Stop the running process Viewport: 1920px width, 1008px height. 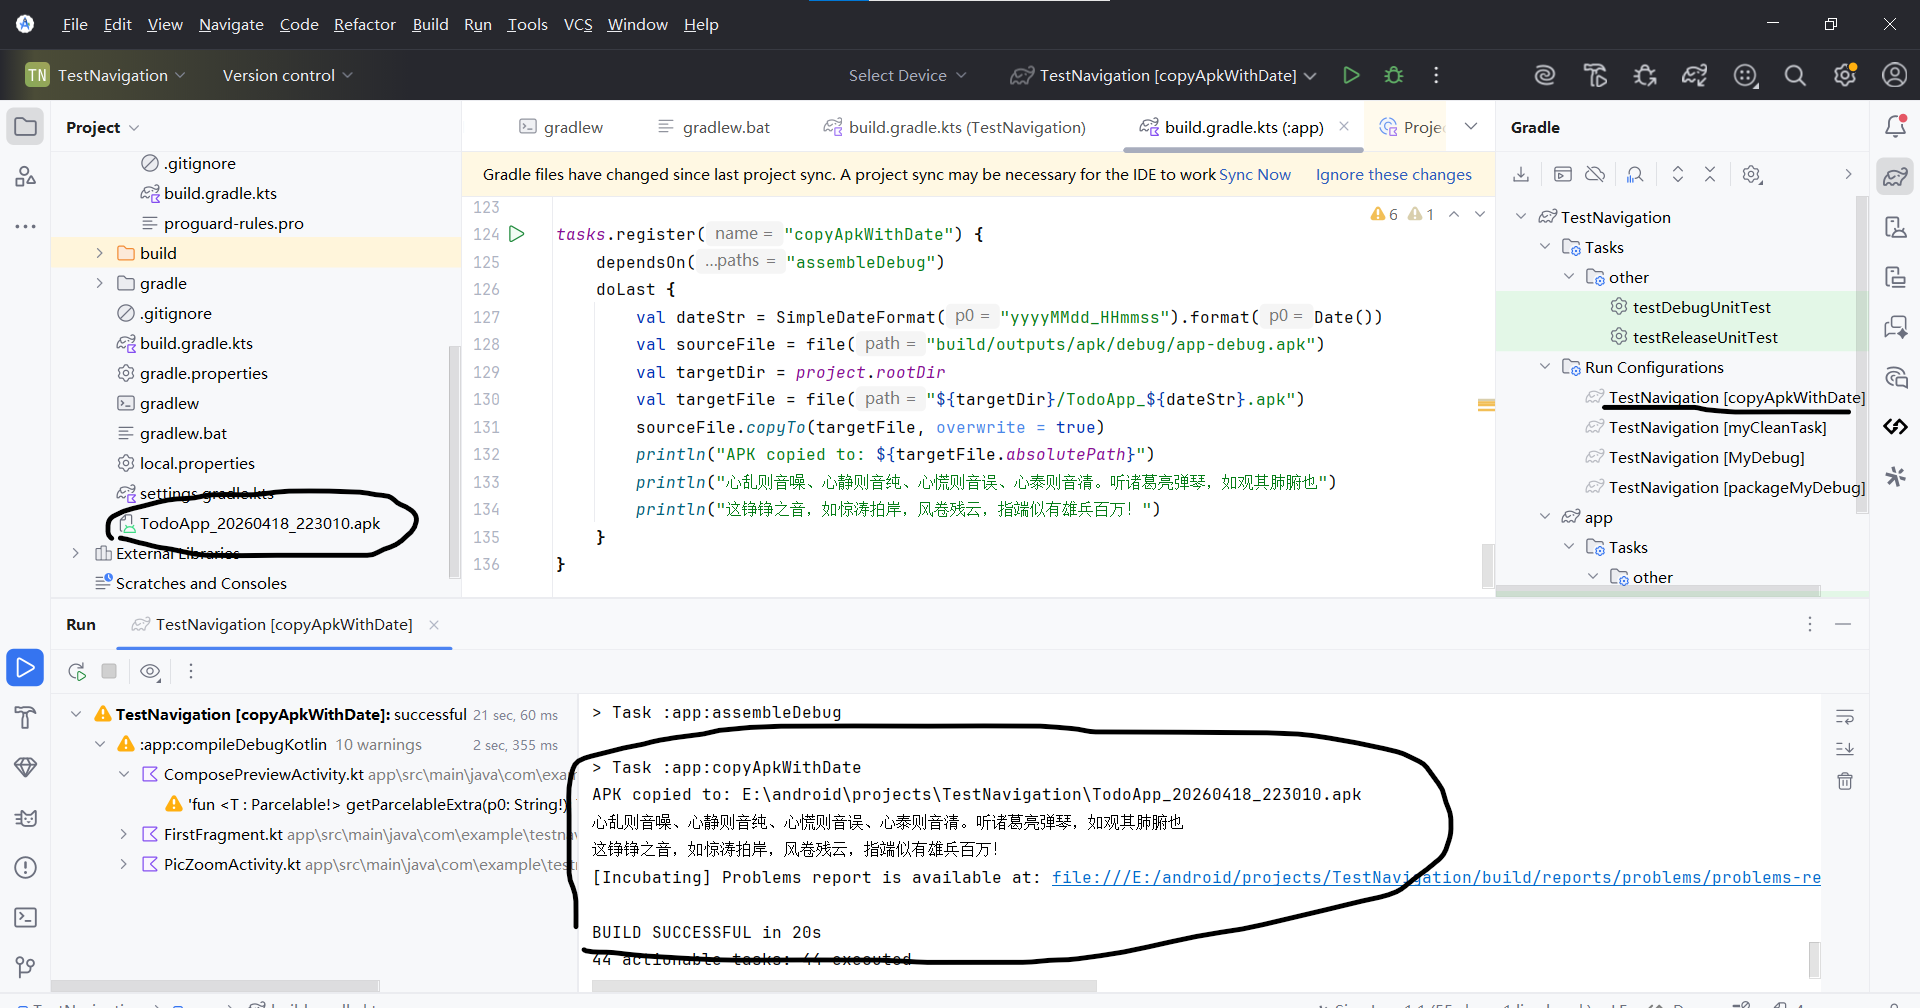pos(110,671)
